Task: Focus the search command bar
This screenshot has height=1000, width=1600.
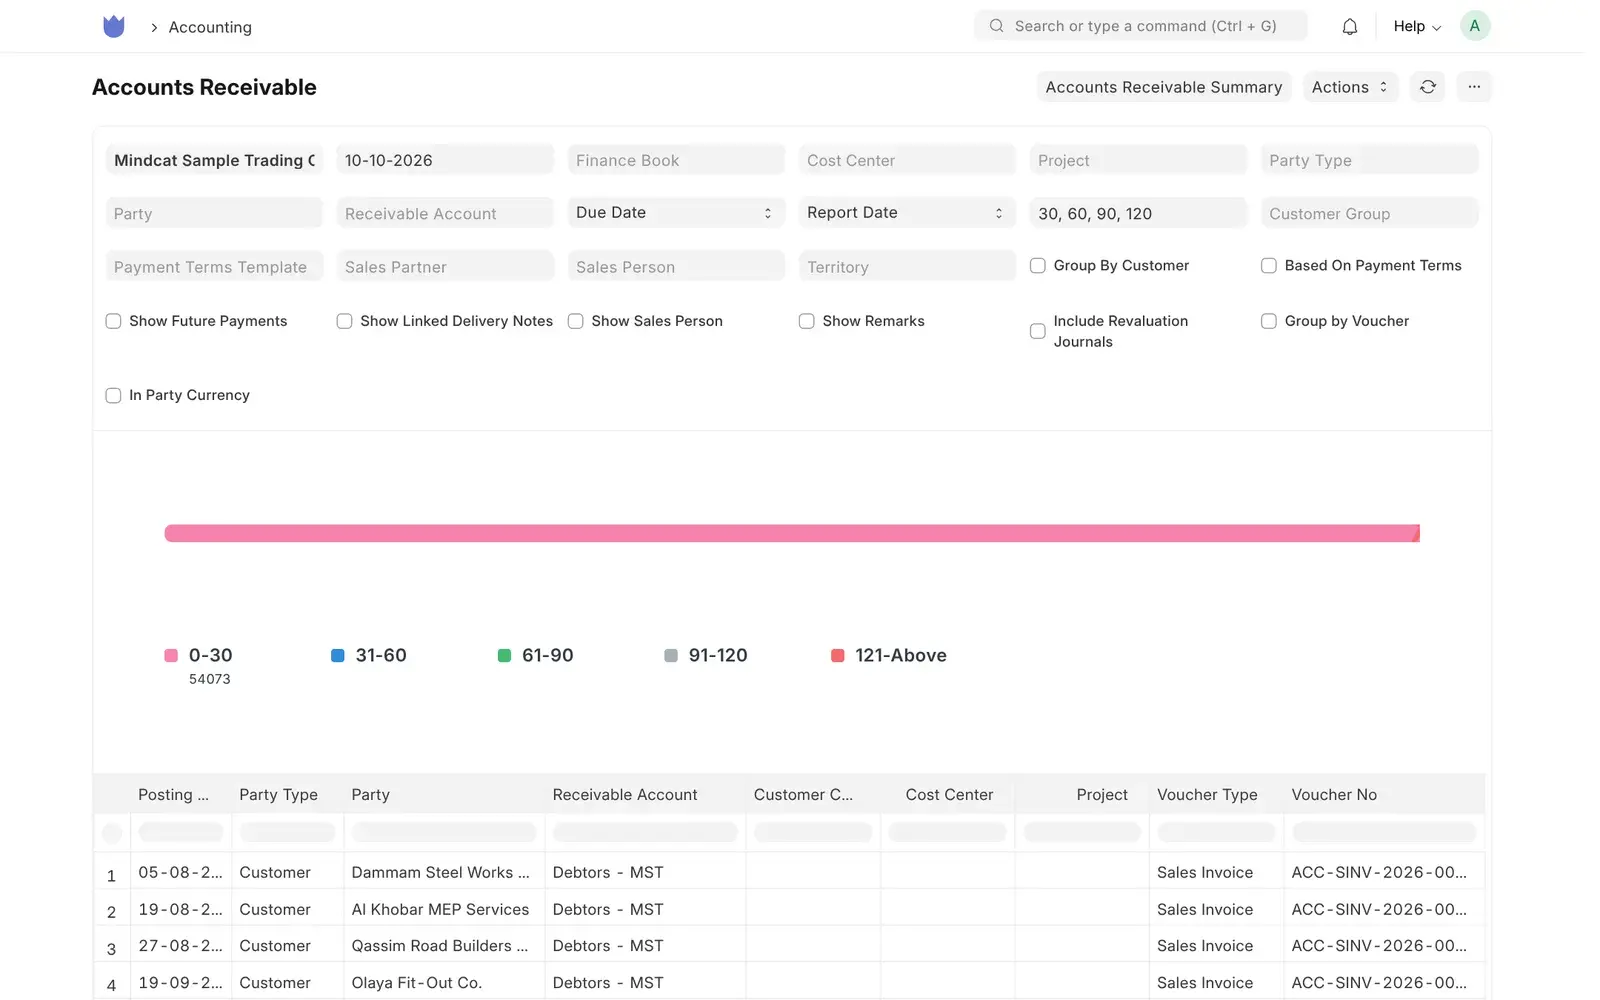Action: pyautogui.click(x=1141, y=26)
